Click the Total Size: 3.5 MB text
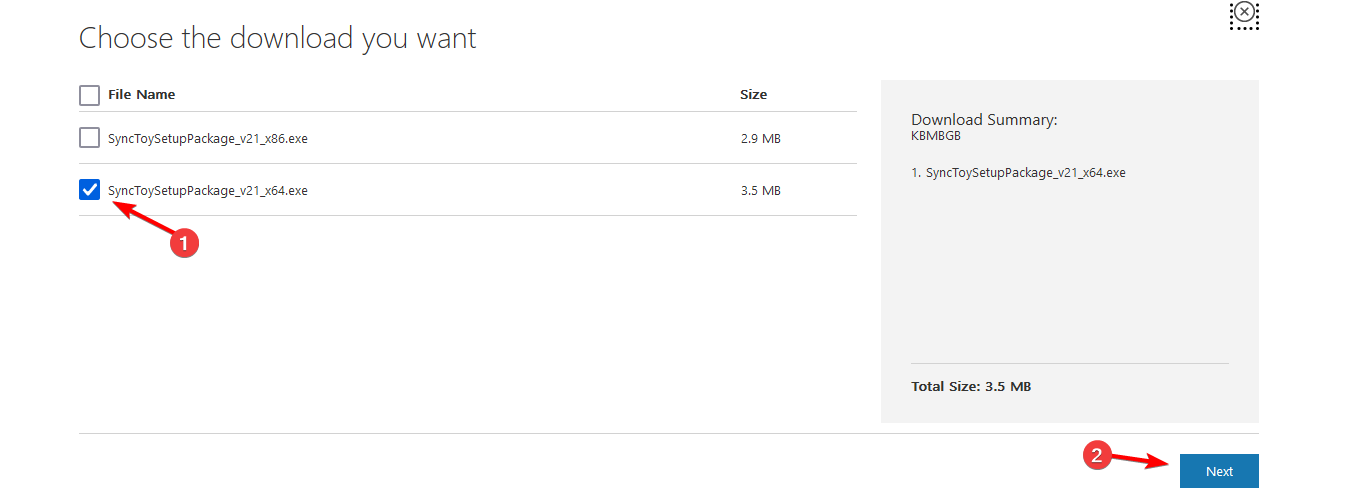Image resolution: width=1365 pixels, height=504 pixels. (x=970, y=386)
